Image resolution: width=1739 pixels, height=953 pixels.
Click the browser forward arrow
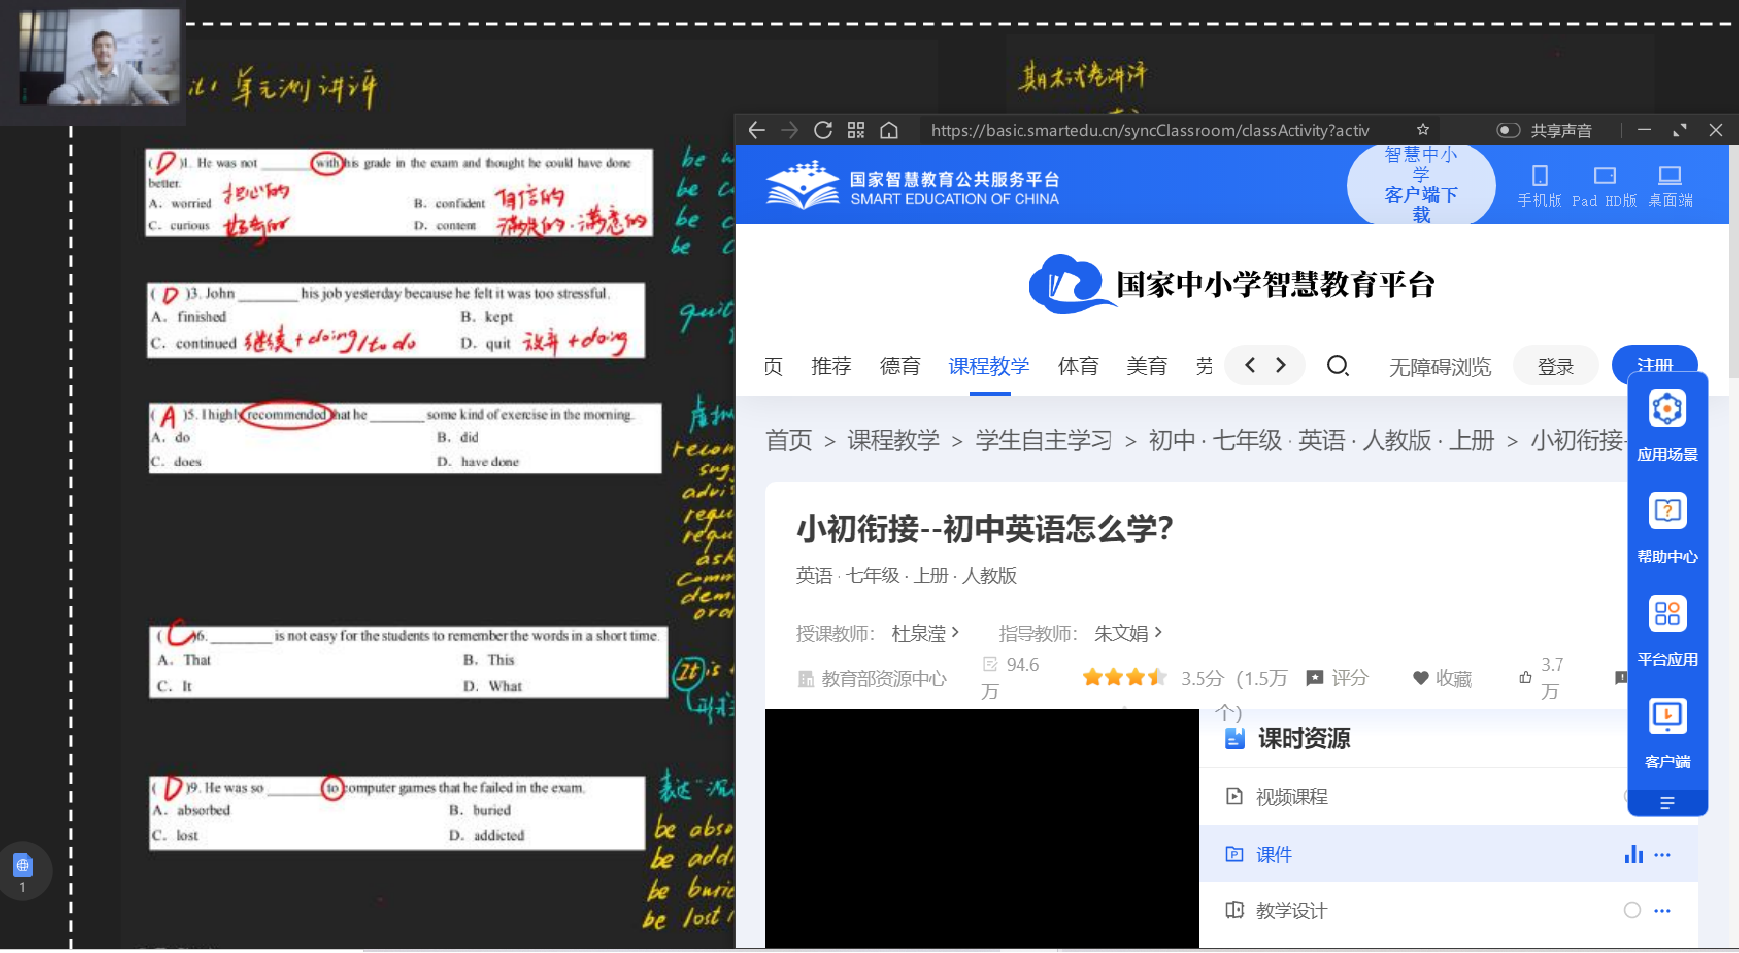pyautogui.click(x=790, y=130)
